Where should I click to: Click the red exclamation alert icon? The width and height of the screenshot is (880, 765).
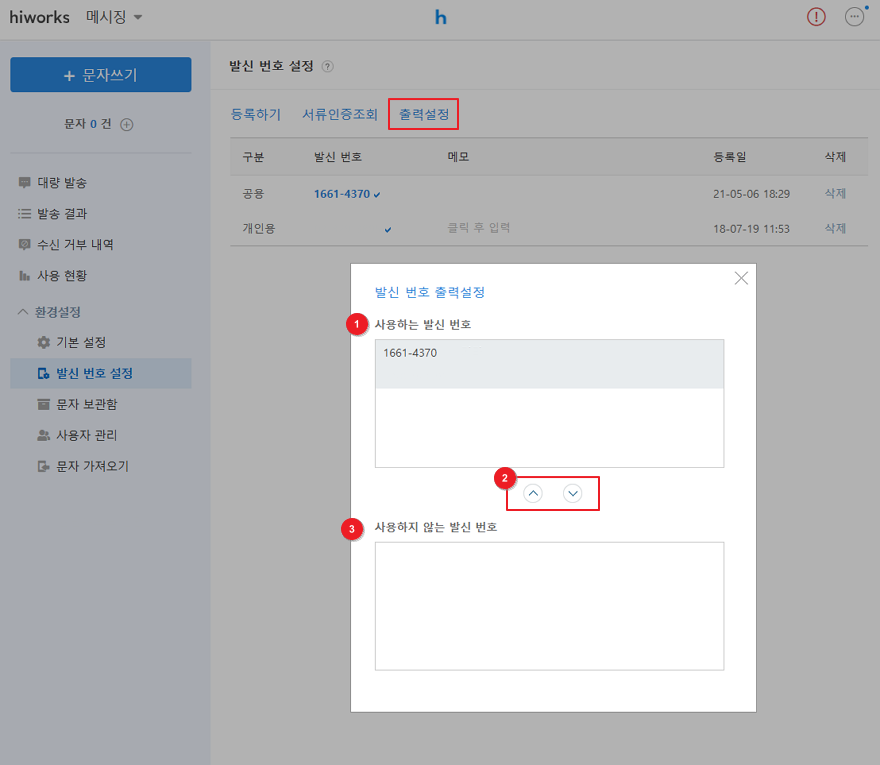816,17
